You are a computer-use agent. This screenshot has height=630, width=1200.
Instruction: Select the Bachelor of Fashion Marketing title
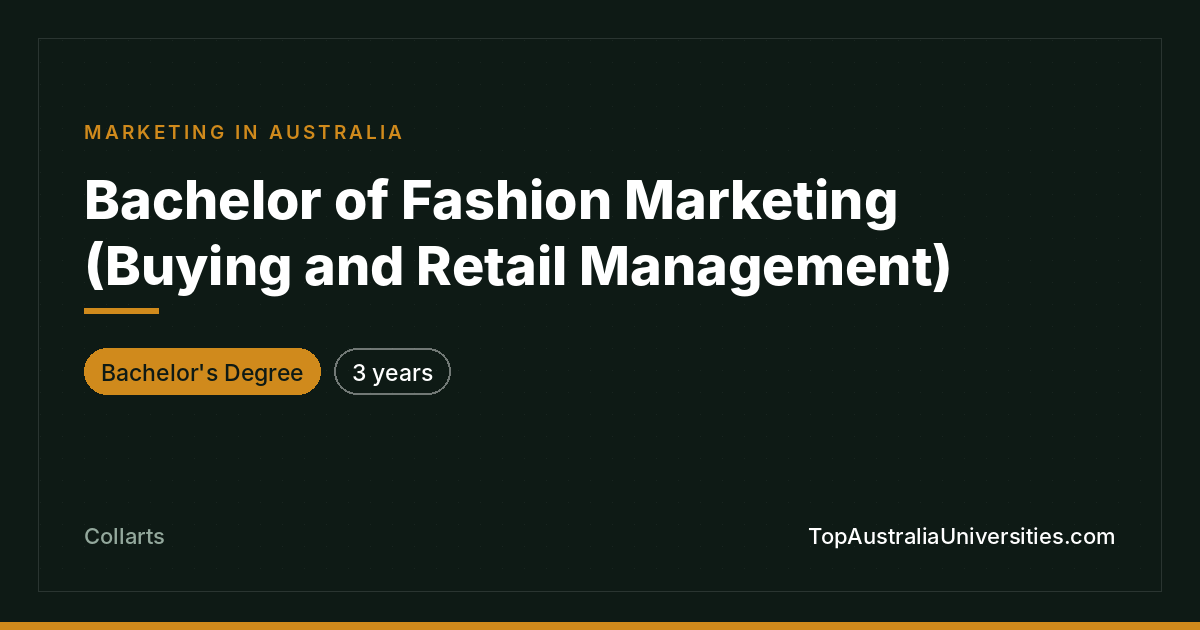[x=517, y=234]
